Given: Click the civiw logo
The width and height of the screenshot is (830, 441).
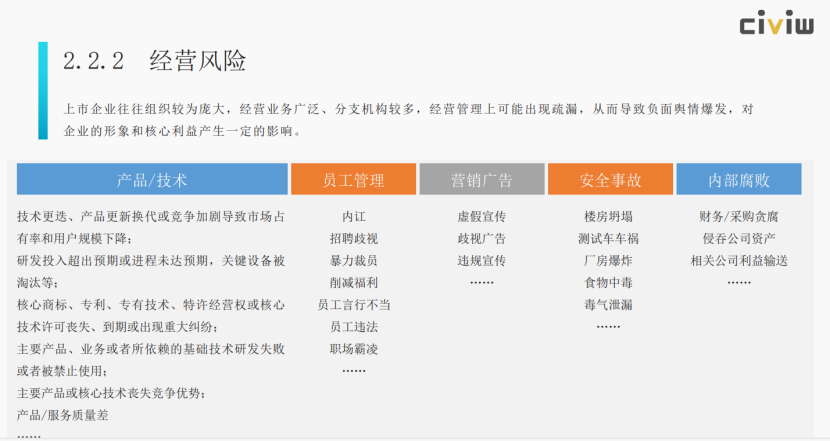Looking at the screenshot, I should [x=775, y=25].
